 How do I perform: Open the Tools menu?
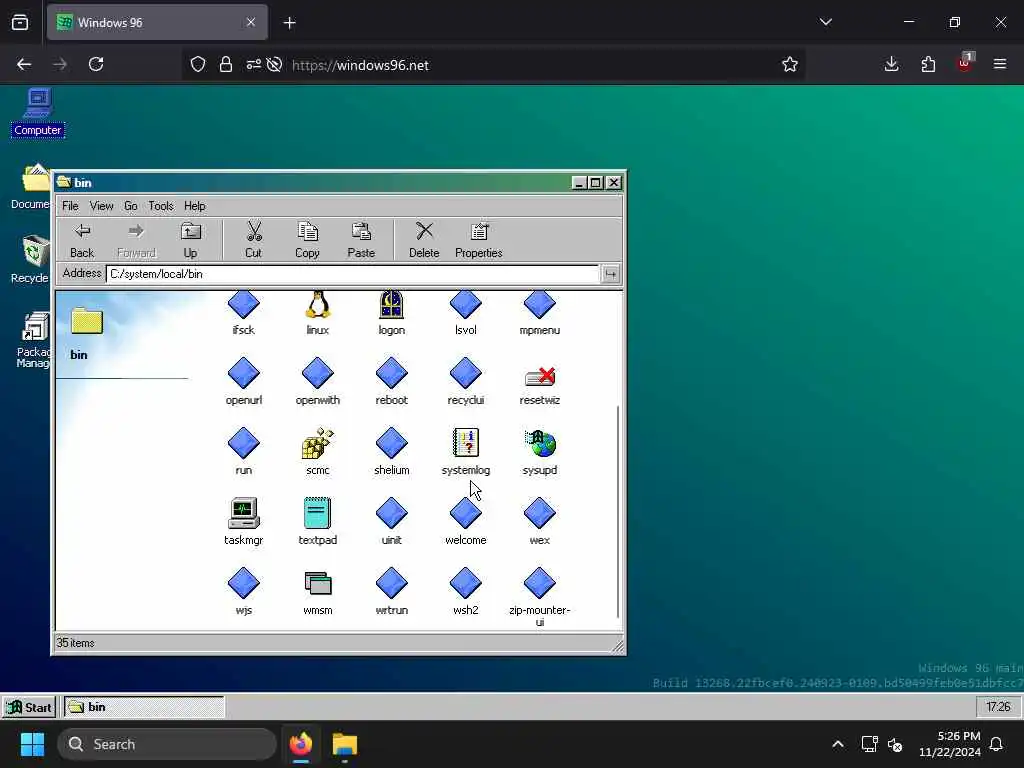pos(161,206)
